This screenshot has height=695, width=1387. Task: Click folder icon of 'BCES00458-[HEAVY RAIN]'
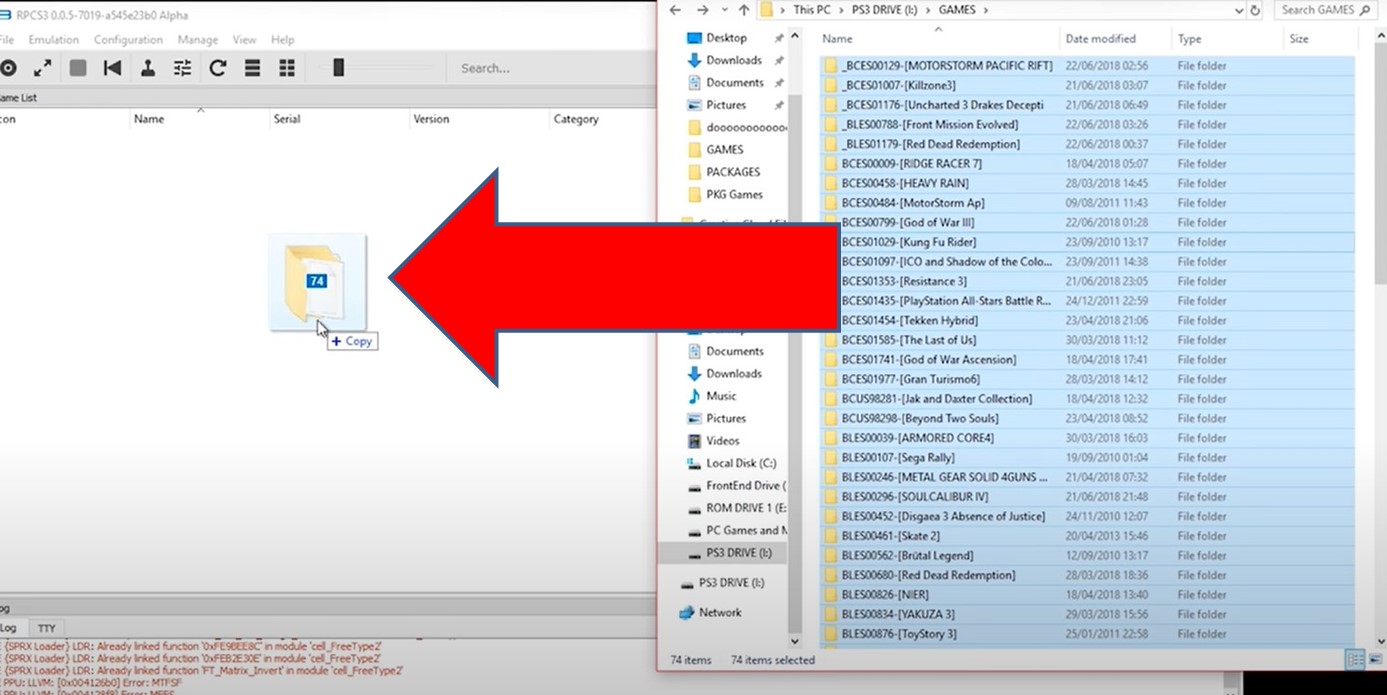829,184
